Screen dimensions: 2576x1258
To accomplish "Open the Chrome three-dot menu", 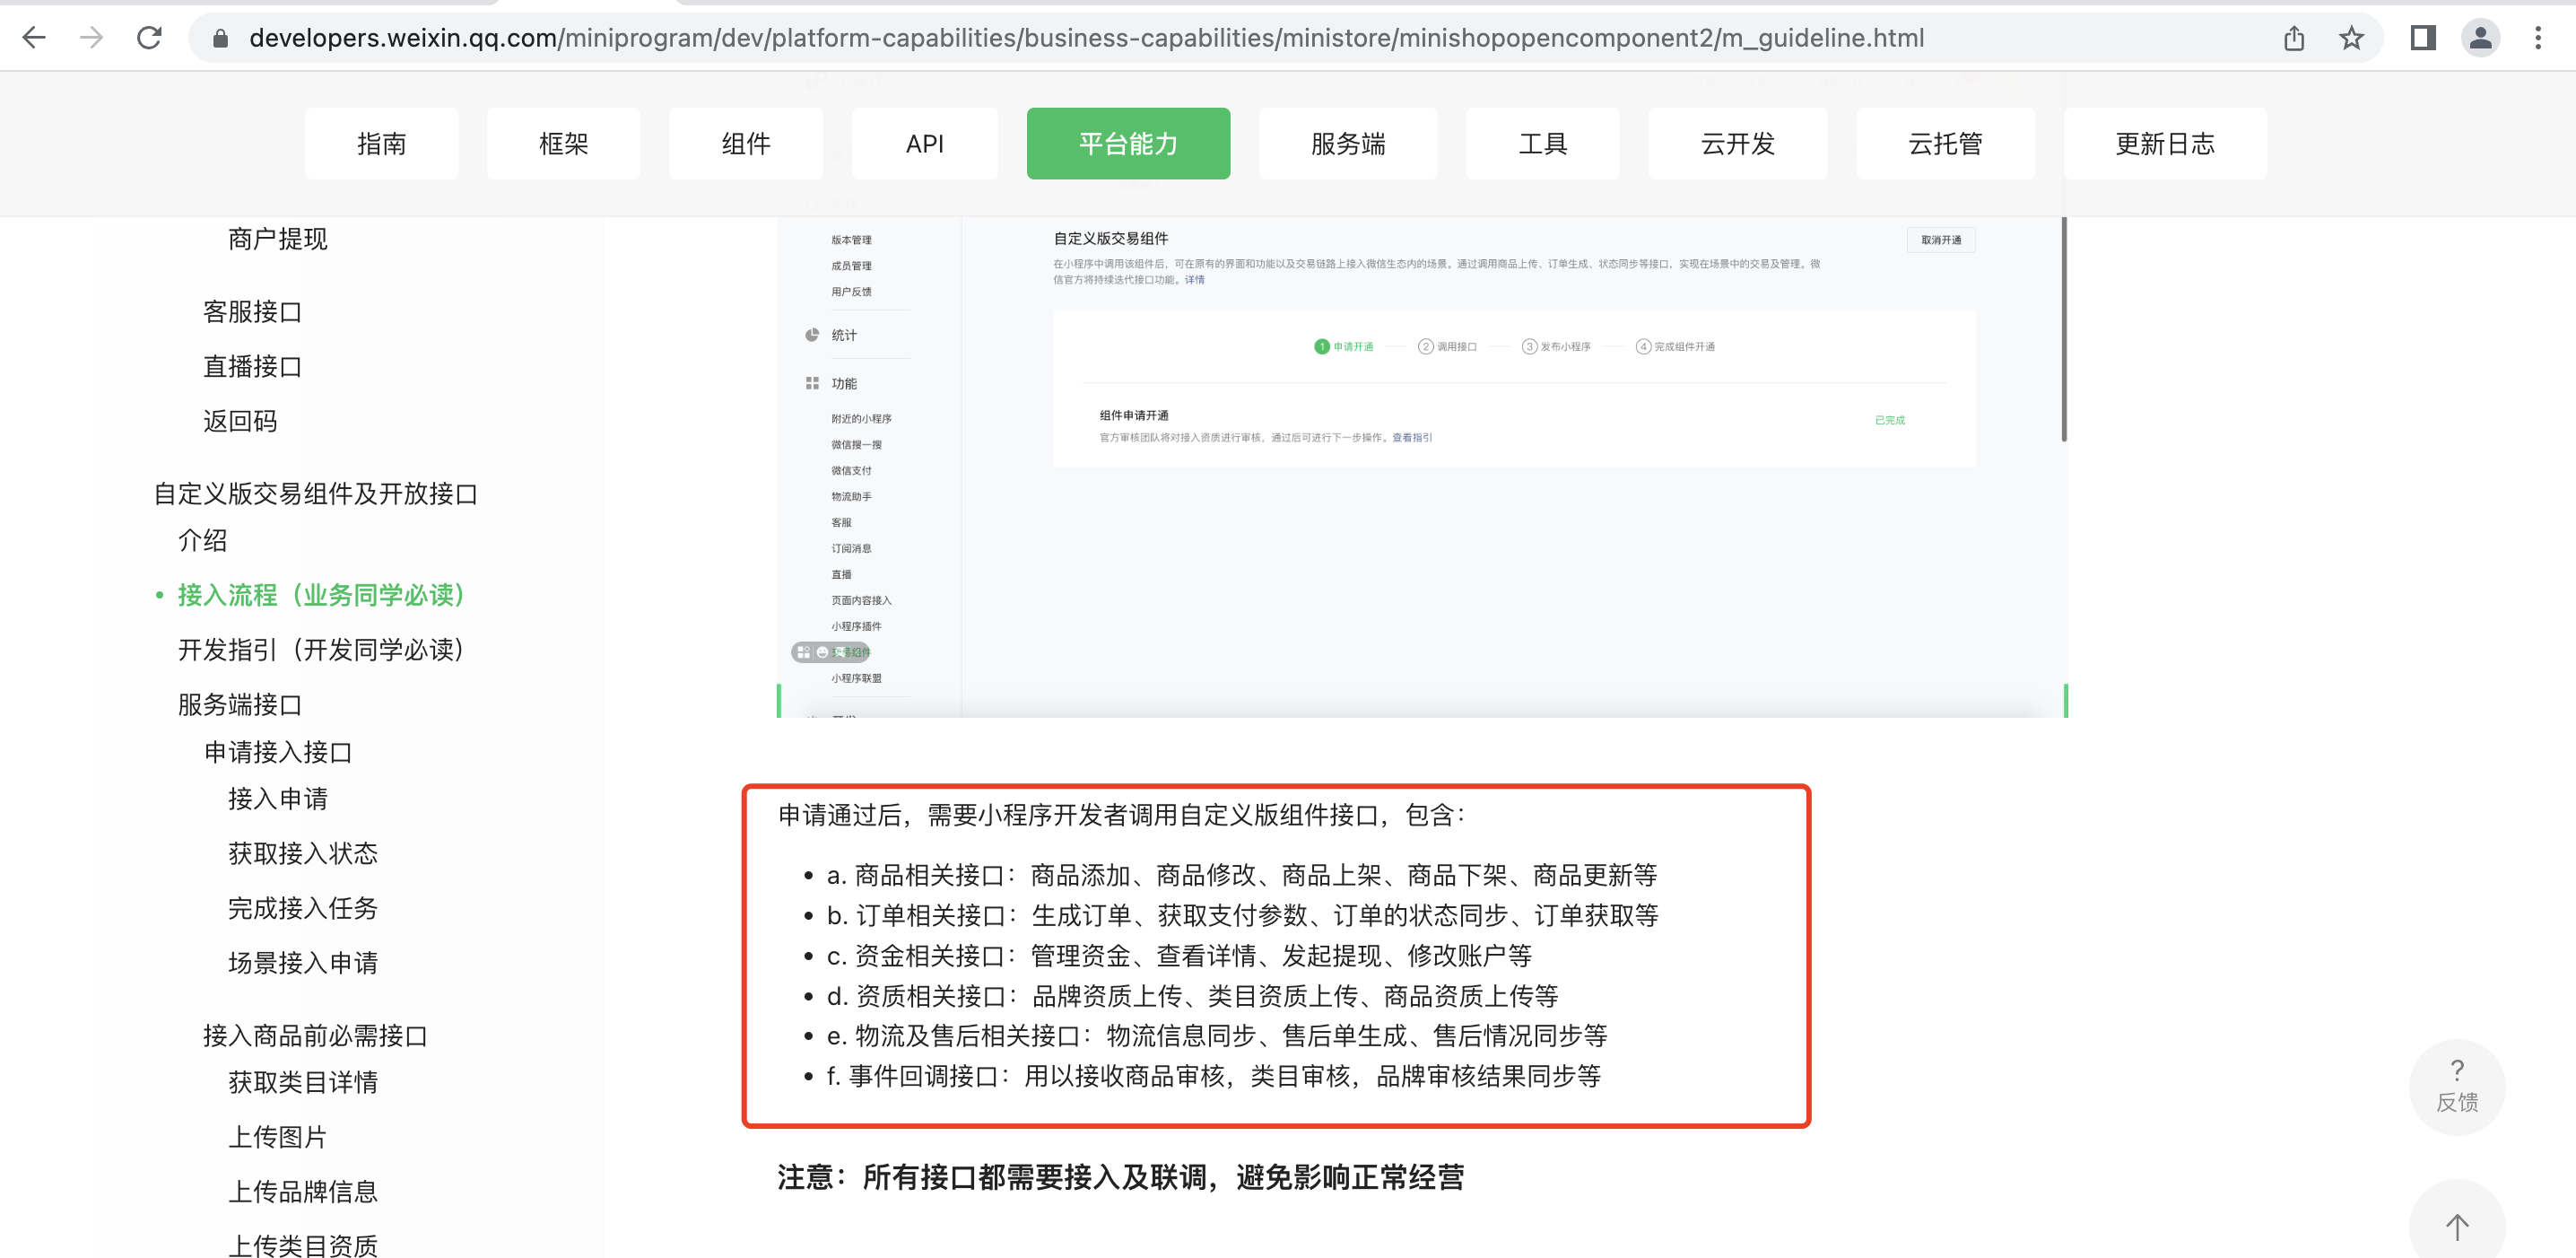I will click(2537, 38).
